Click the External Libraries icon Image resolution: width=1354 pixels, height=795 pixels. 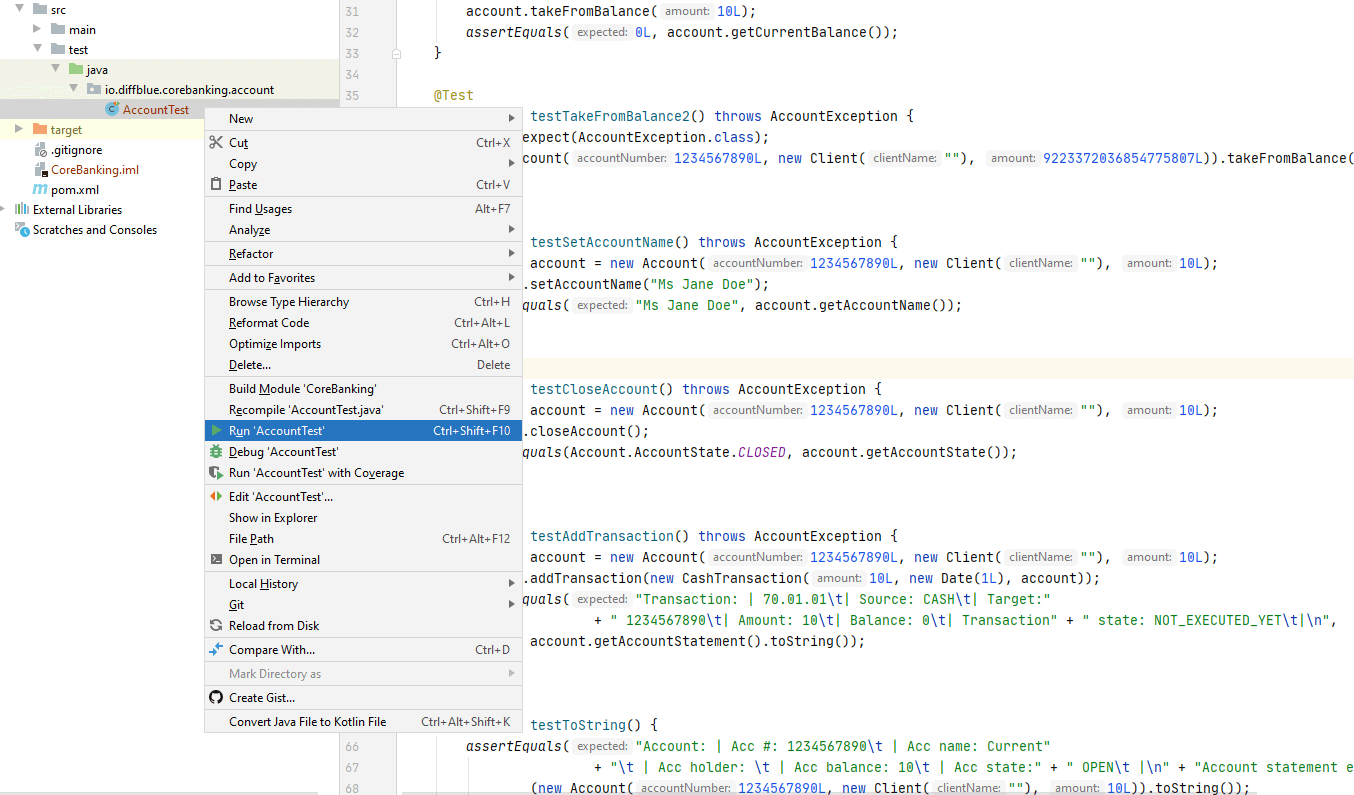(22, 210)
